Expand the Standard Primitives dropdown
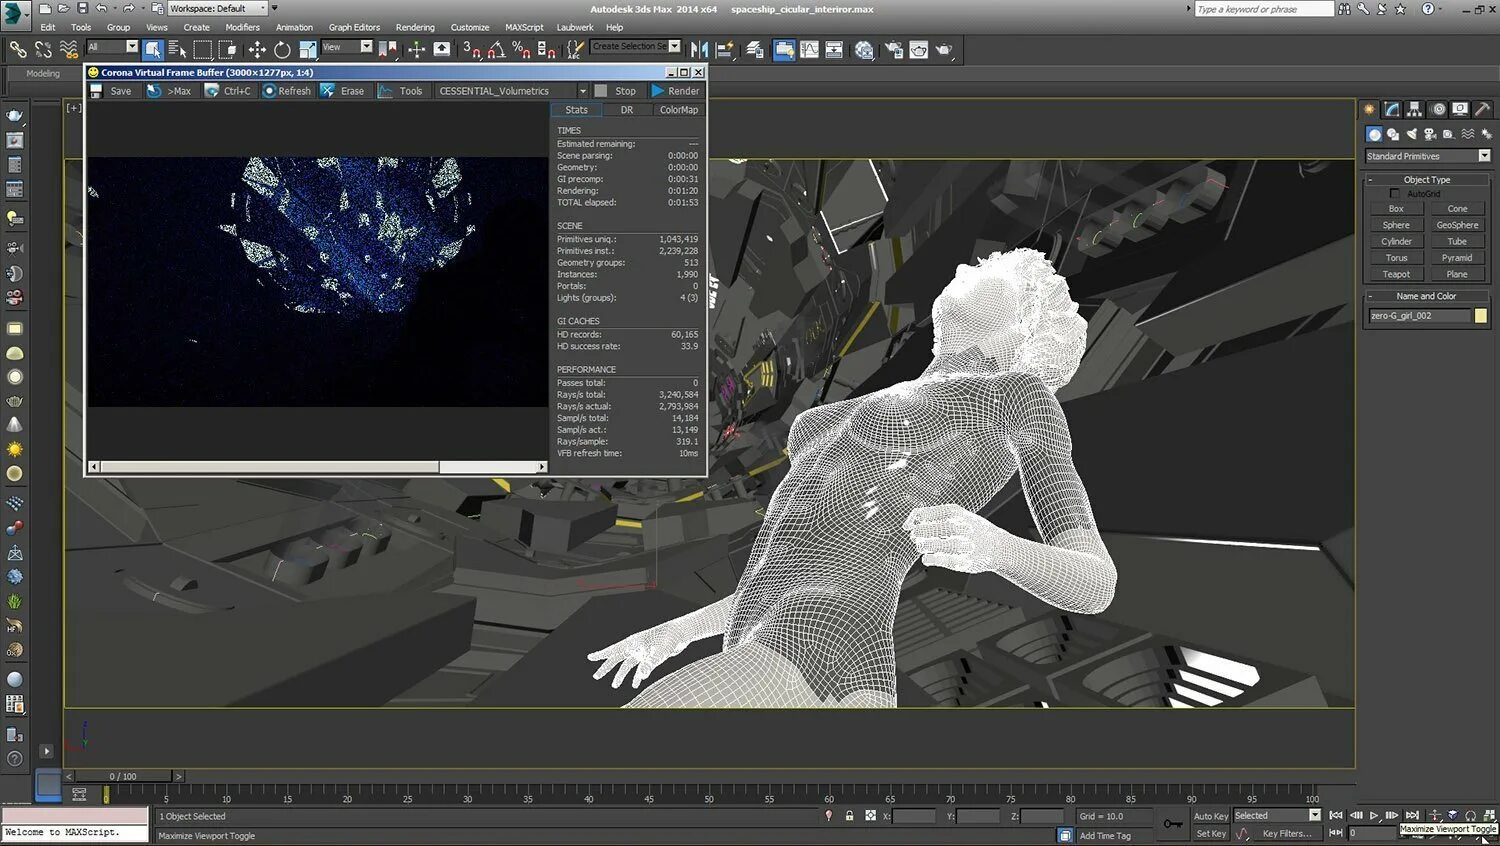 (1484, 156)
